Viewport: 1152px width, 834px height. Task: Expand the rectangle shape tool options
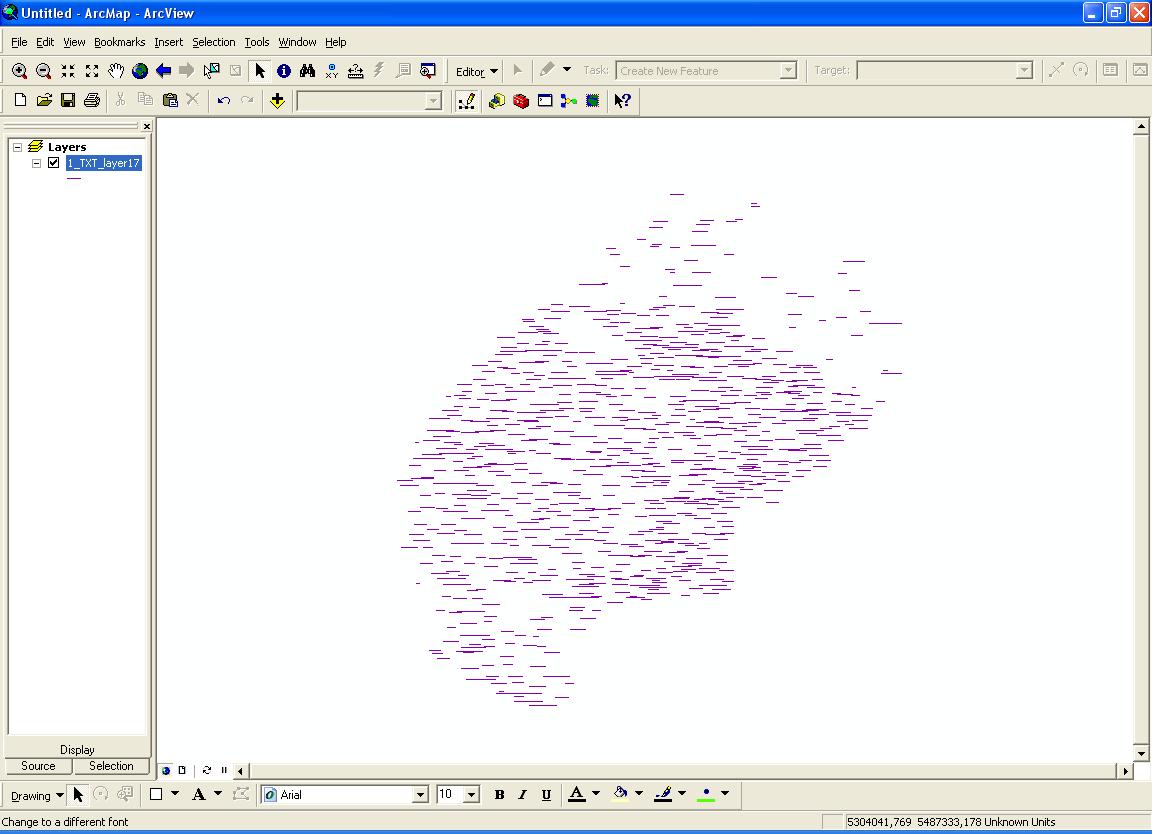(175, 794)
